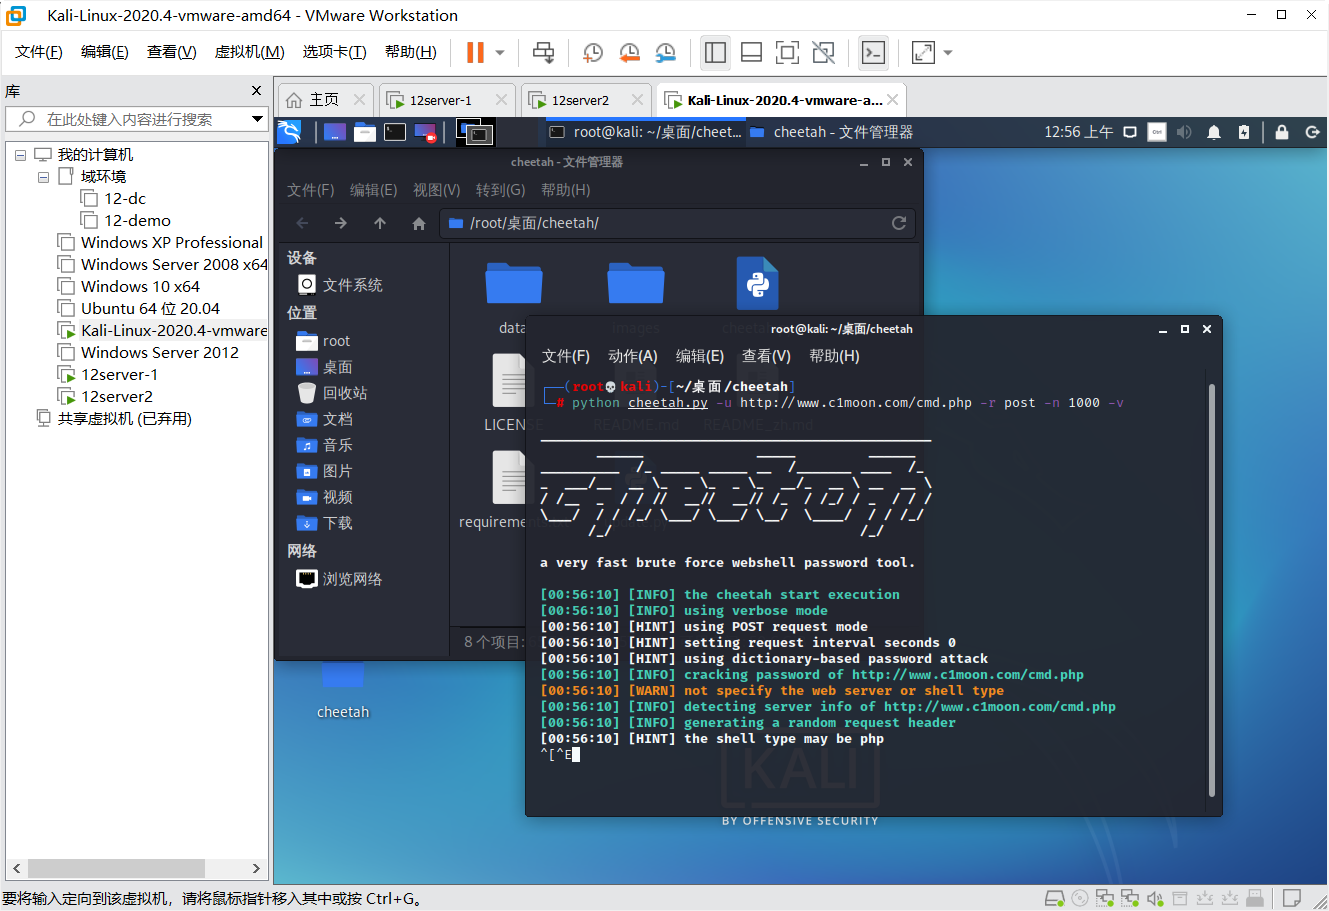Viewport: 1329px width, 911px height.
Task: Switch to cheetah 文件管理器 taskbar button
Action: 832,132
